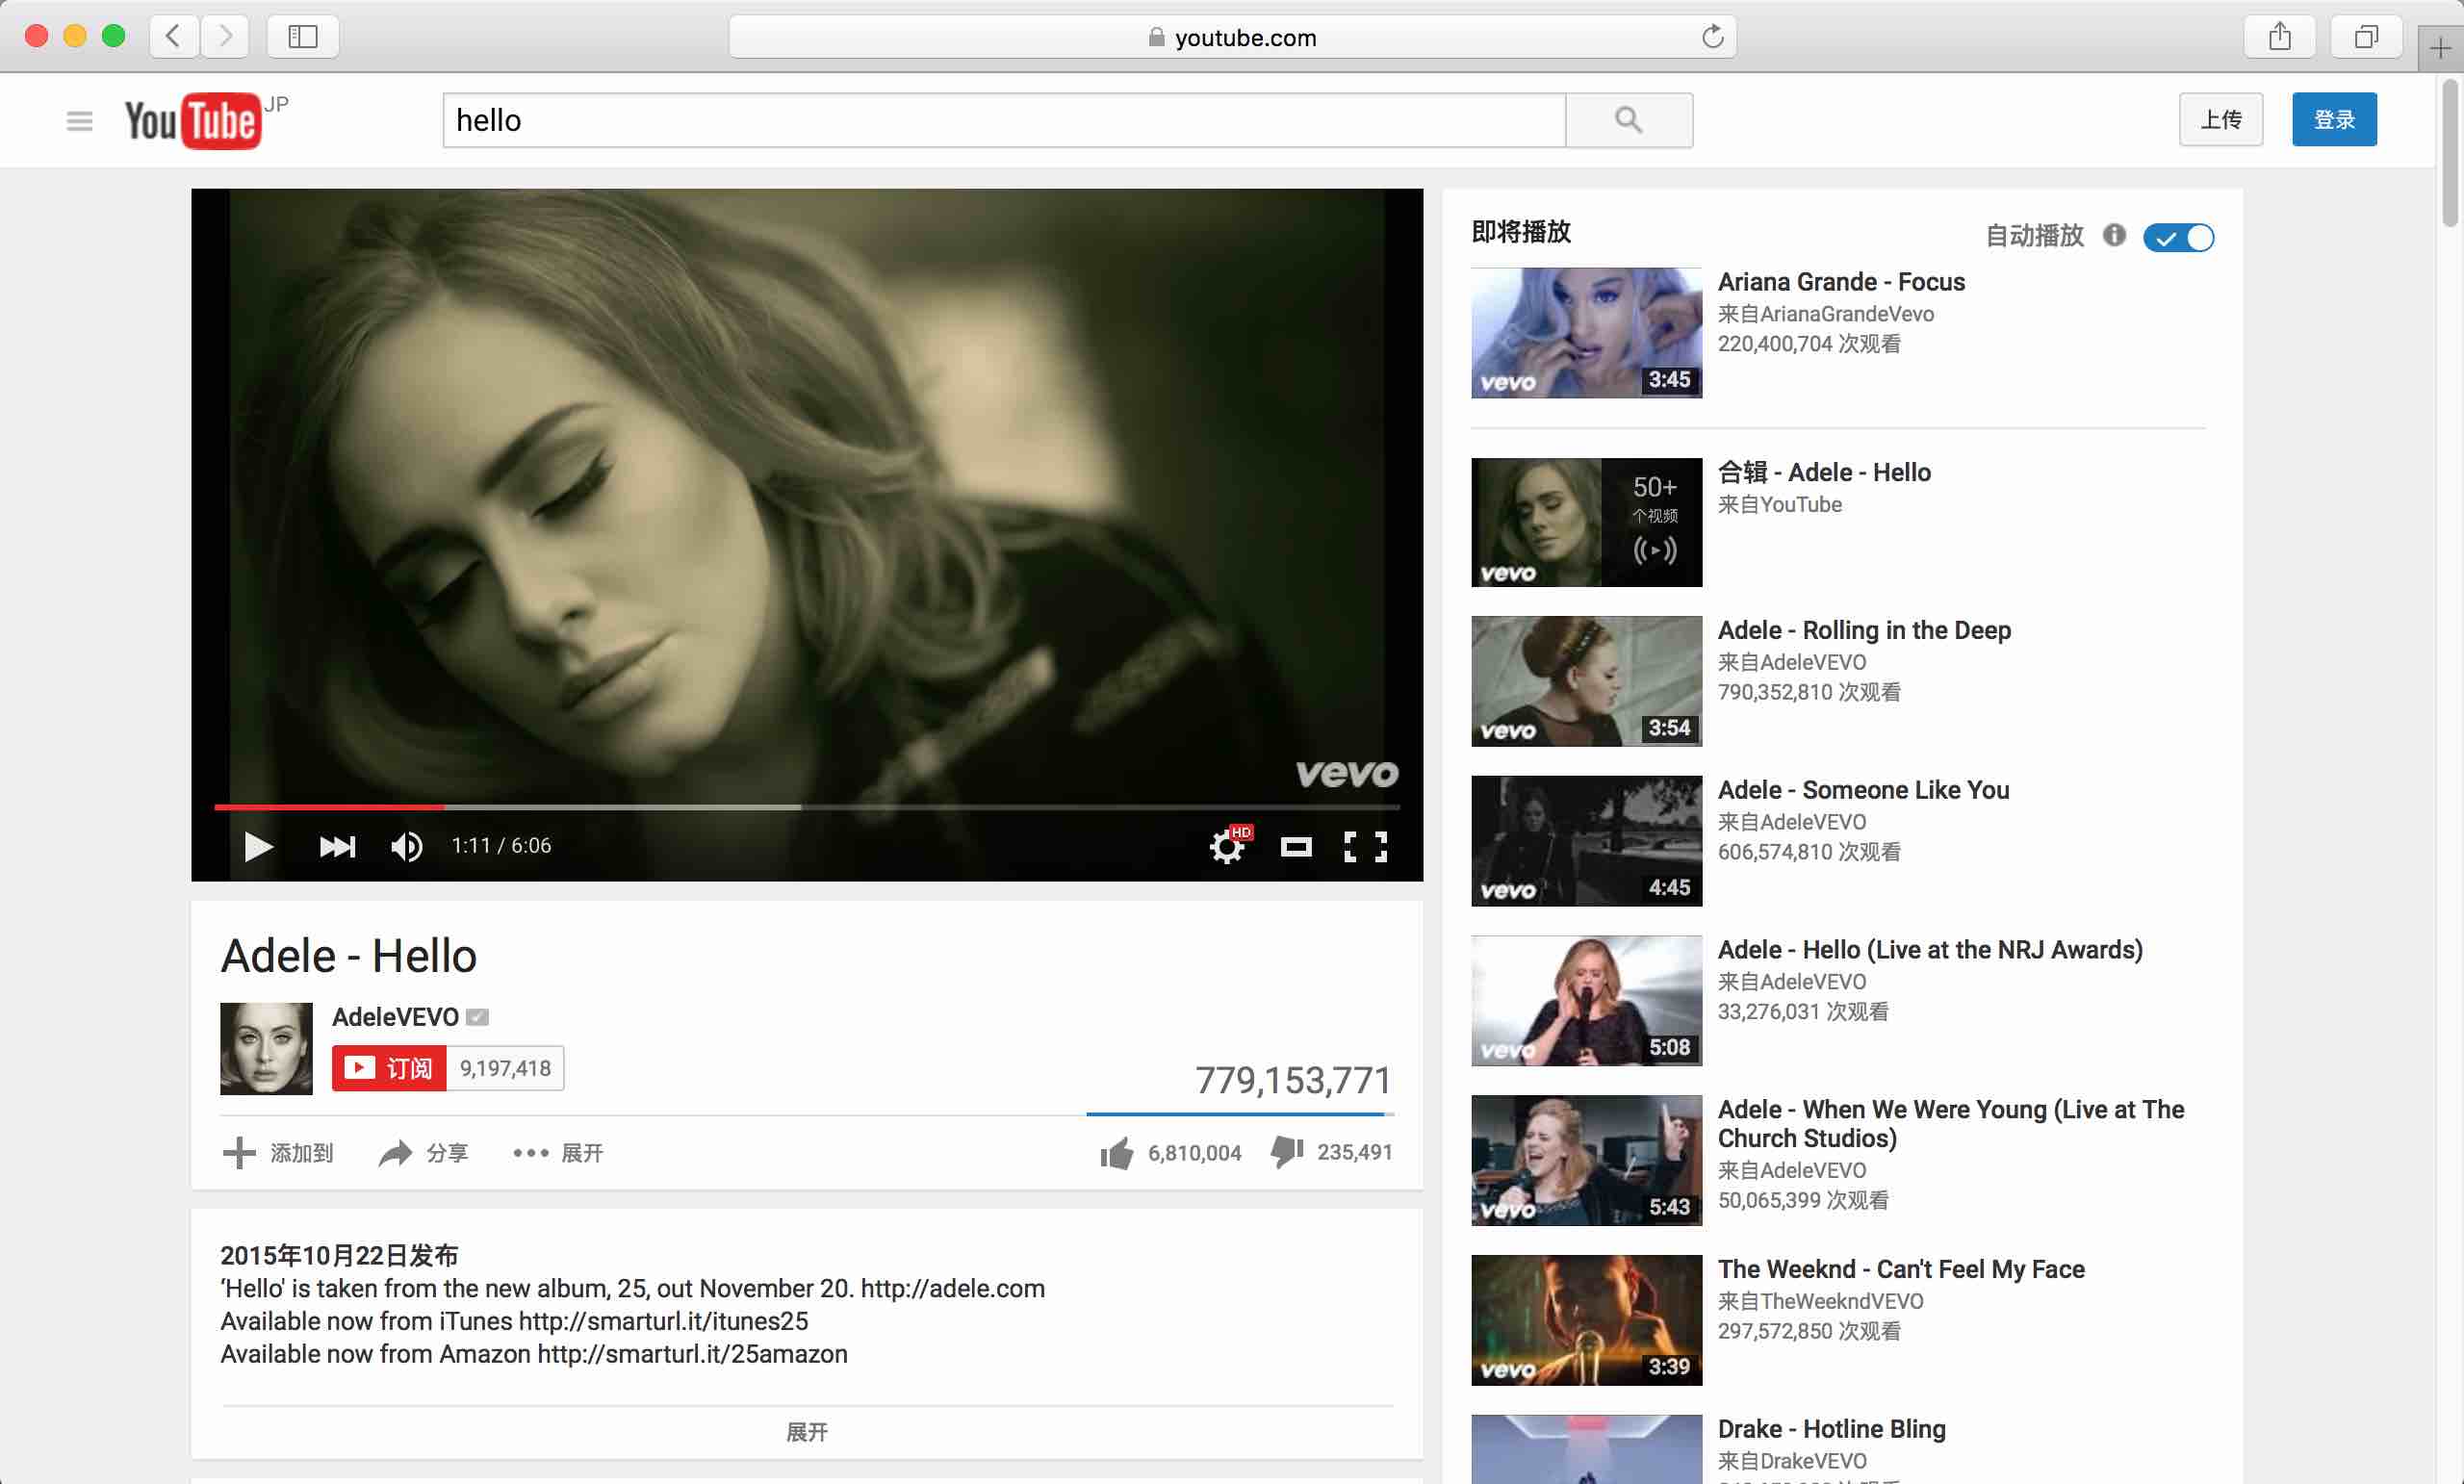Click the search box containing hello

click(1003, 120)
